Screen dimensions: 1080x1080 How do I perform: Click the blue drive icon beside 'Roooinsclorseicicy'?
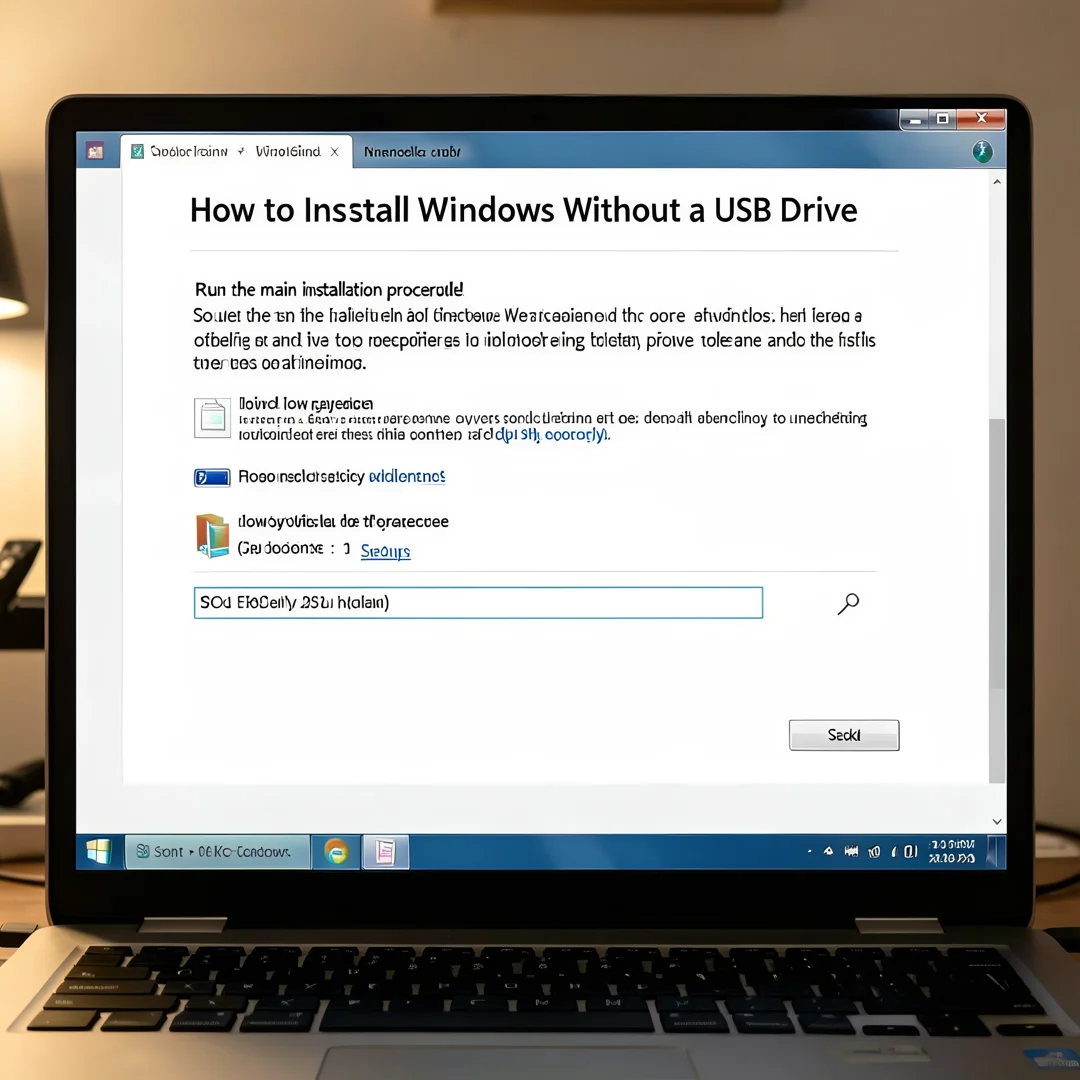coord(212,477)
